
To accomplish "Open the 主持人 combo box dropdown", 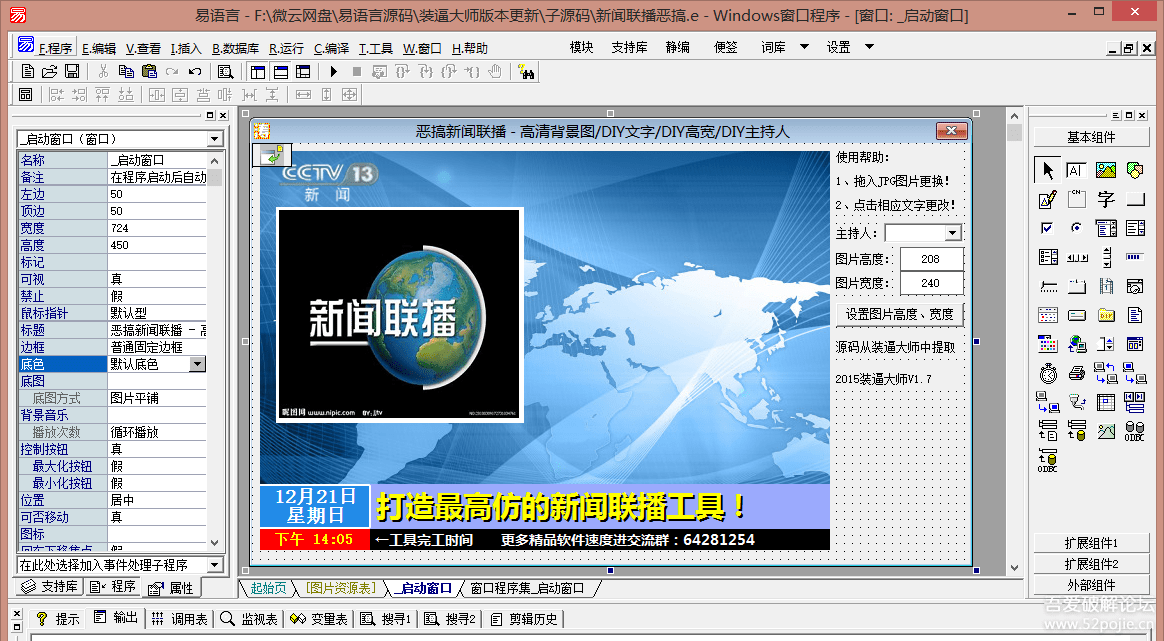I will point(952,233).
